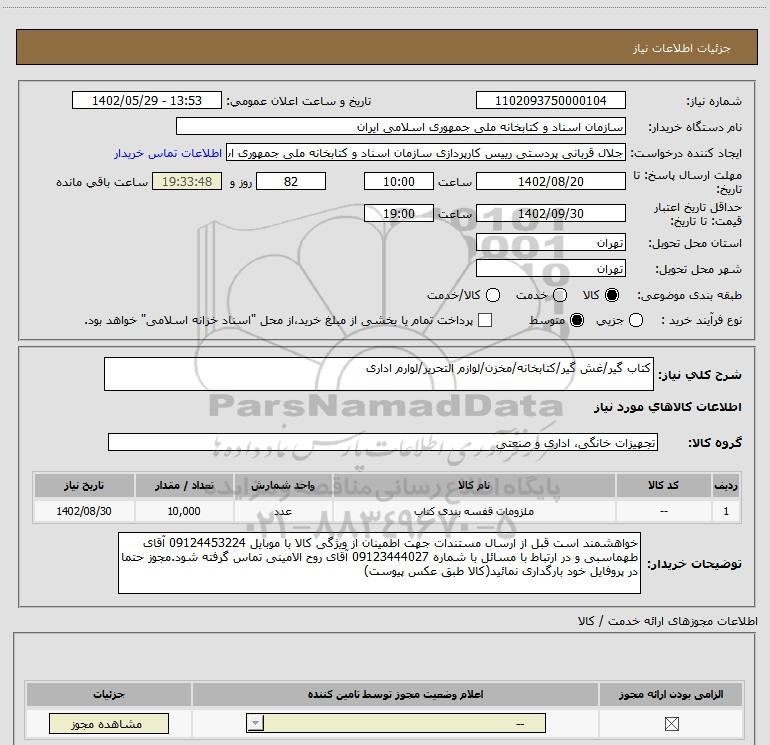This screenshot has width=770, height=745.
Task: Click the delivery province field تهران
Action: 550,243
